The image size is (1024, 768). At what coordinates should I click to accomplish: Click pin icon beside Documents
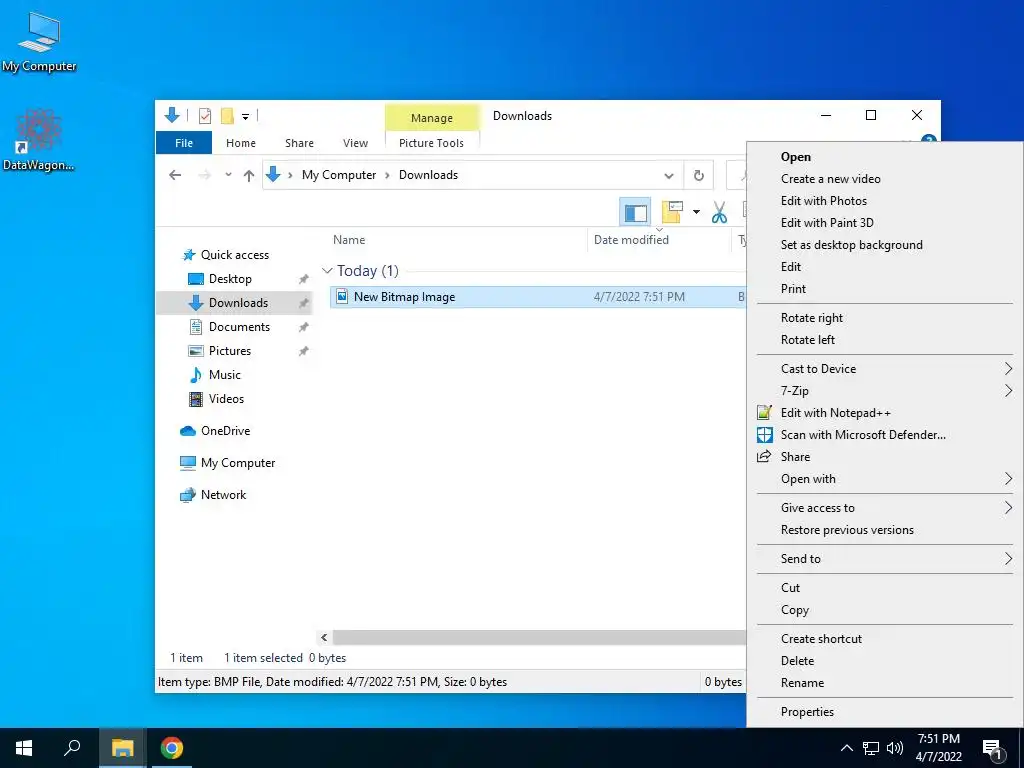304,327
